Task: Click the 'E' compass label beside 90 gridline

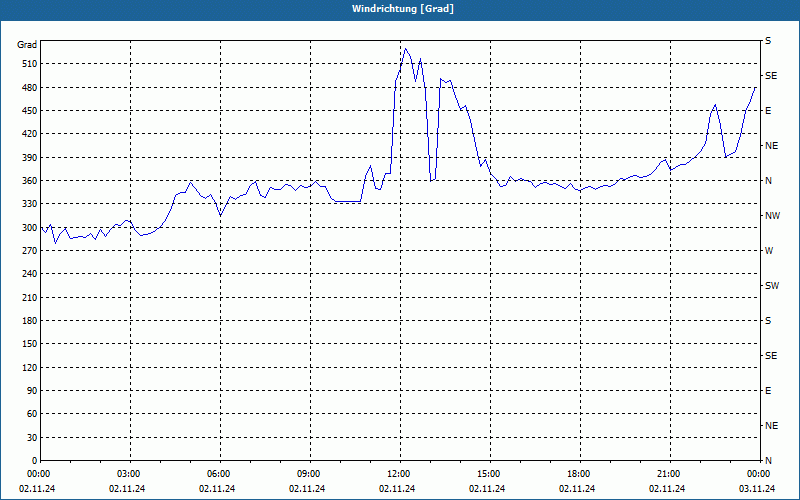Action: [x=768, y=390]
